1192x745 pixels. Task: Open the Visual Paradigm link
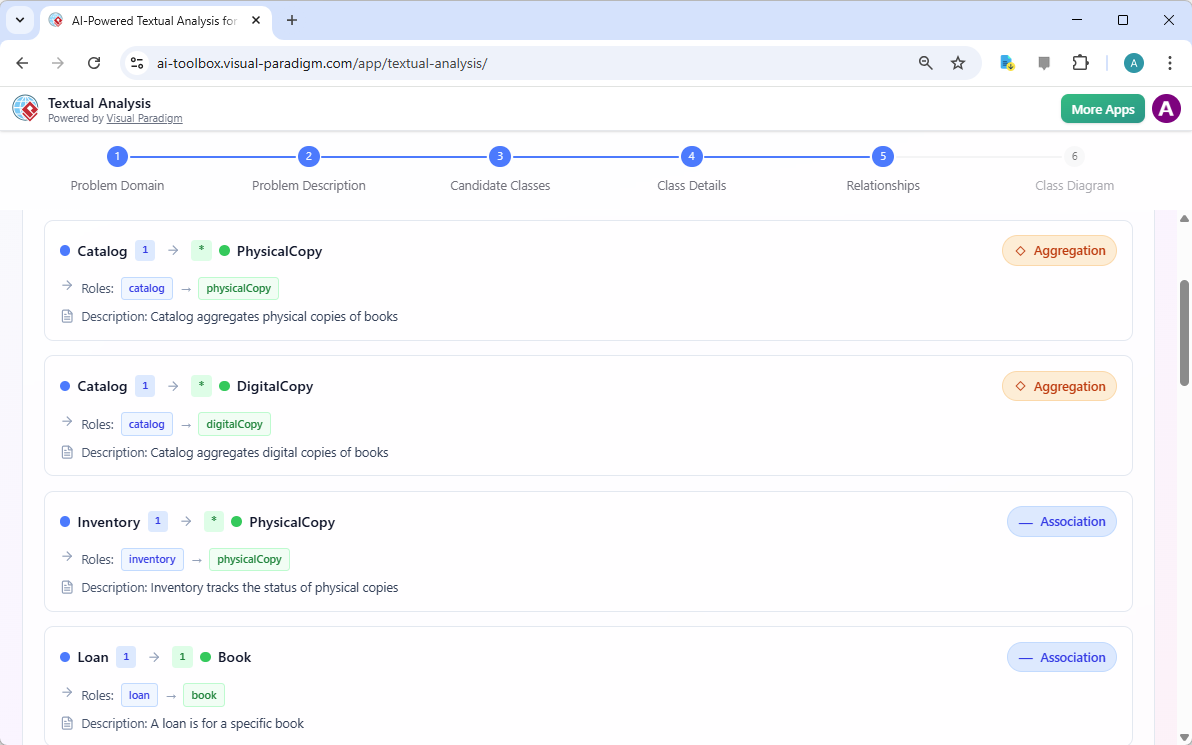pos(144,118)
